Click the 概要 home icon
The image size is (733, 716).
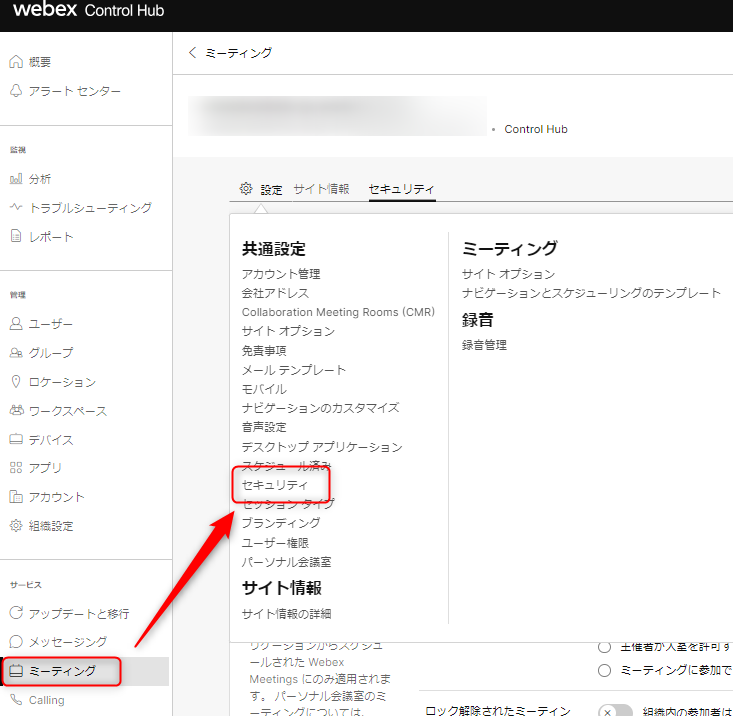16,61
